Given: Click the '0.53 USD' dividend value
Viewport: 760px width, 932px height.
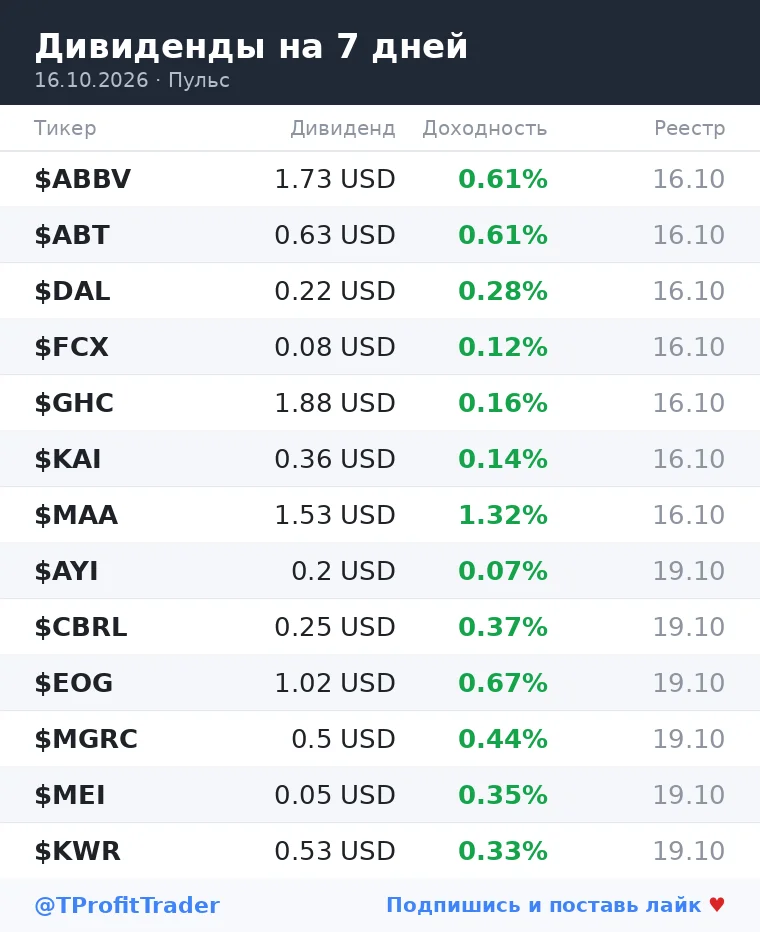Looking at the screenshot, I should (335, 851).
